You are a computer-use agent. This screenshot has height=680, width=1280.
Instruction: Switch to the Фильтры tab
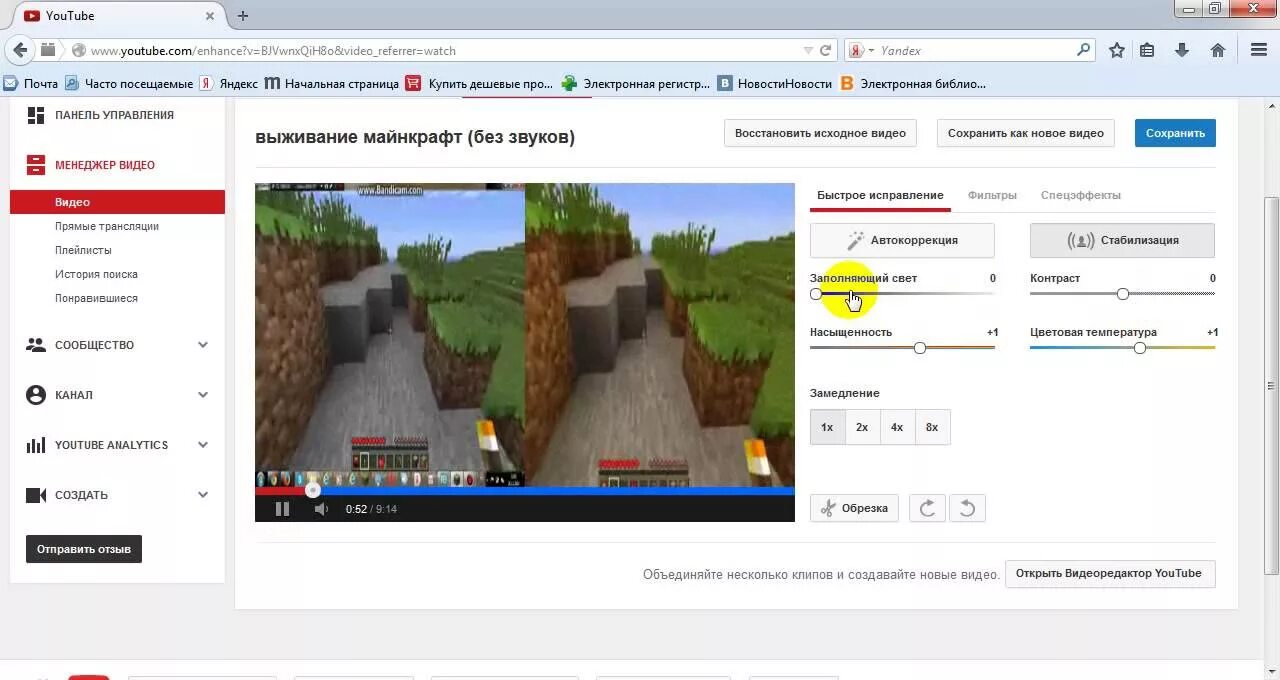click(992, 195)
